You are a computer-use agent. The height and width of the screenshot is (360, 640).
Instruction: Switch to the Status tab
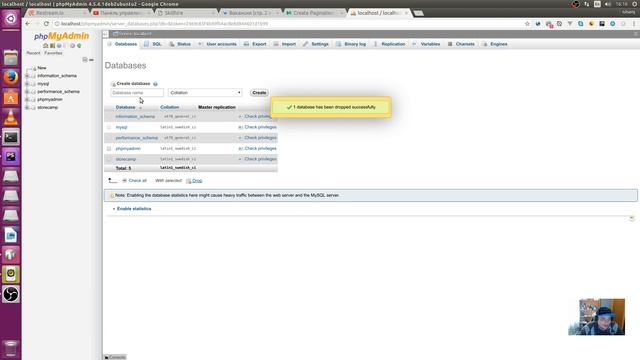point(180,44)
